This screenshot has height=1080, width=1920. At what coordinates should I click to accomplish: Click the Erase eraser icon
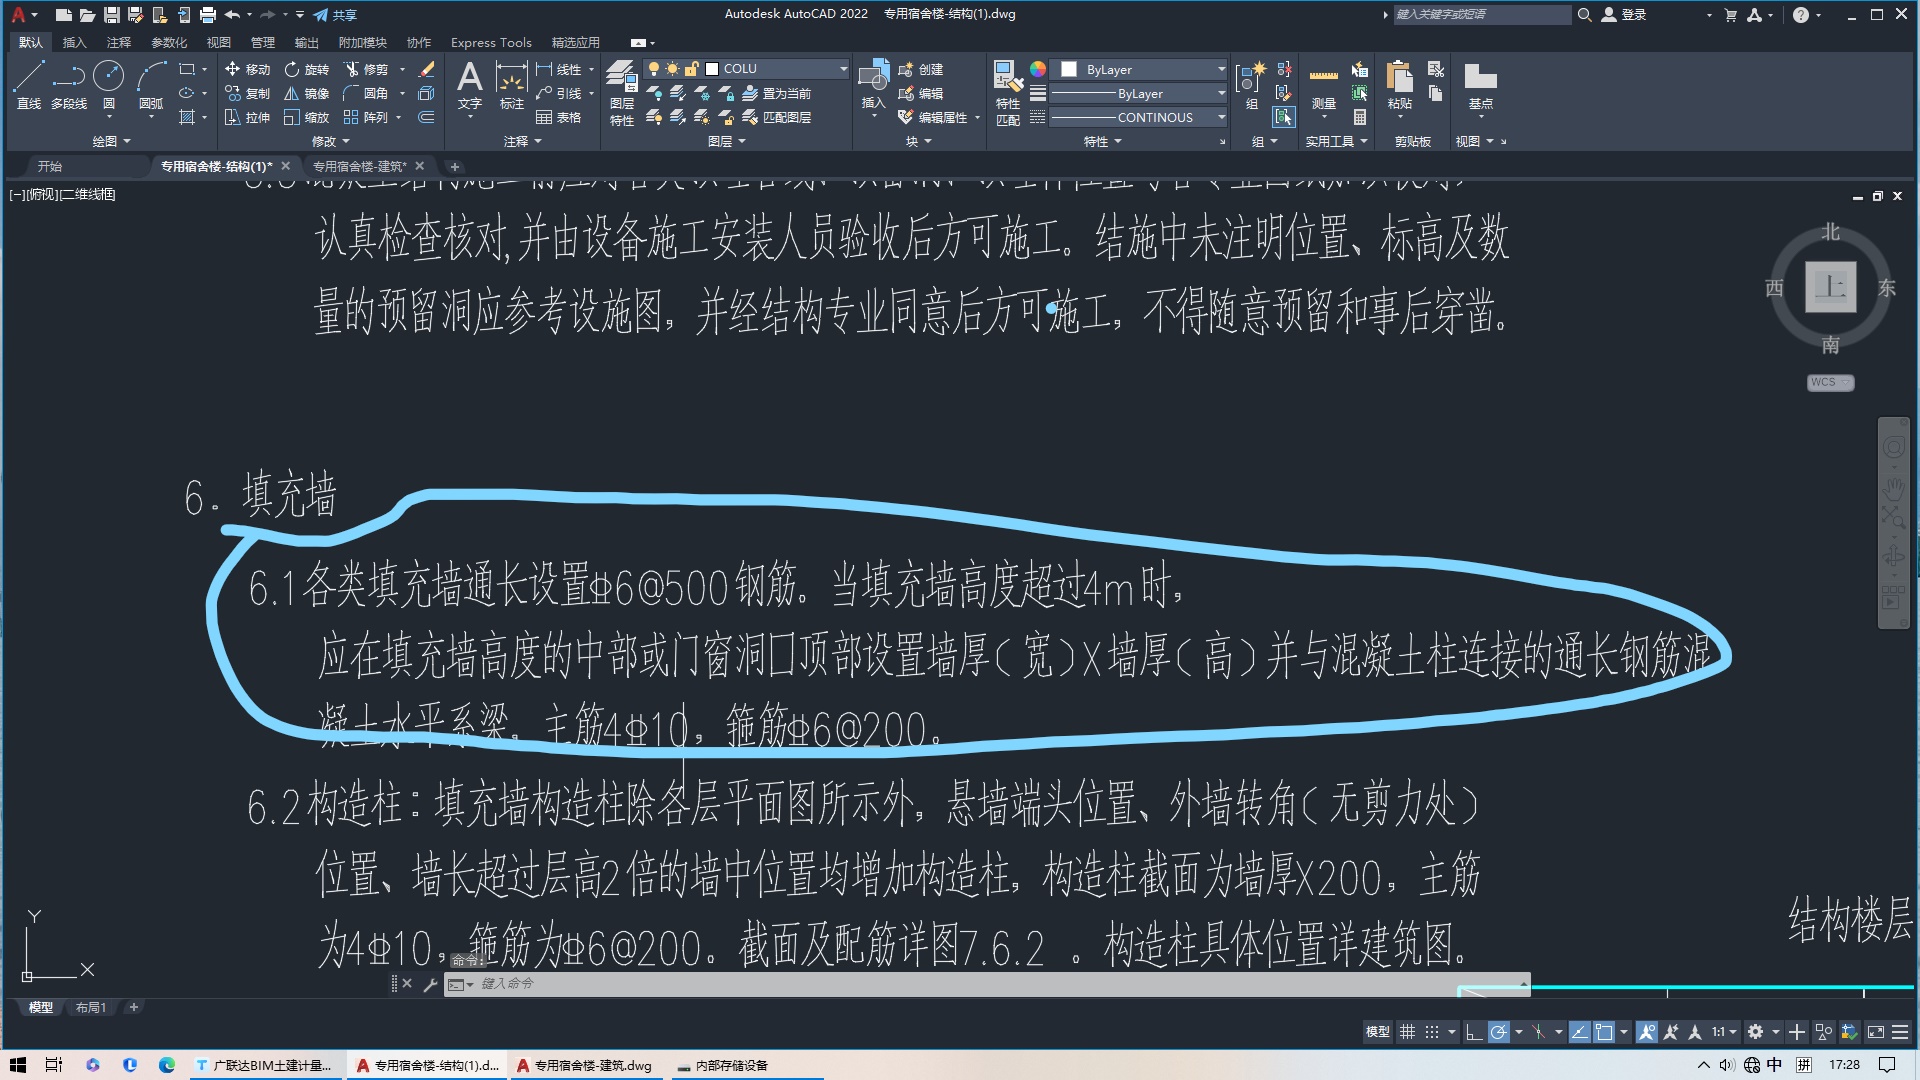(x=426, y=69)
